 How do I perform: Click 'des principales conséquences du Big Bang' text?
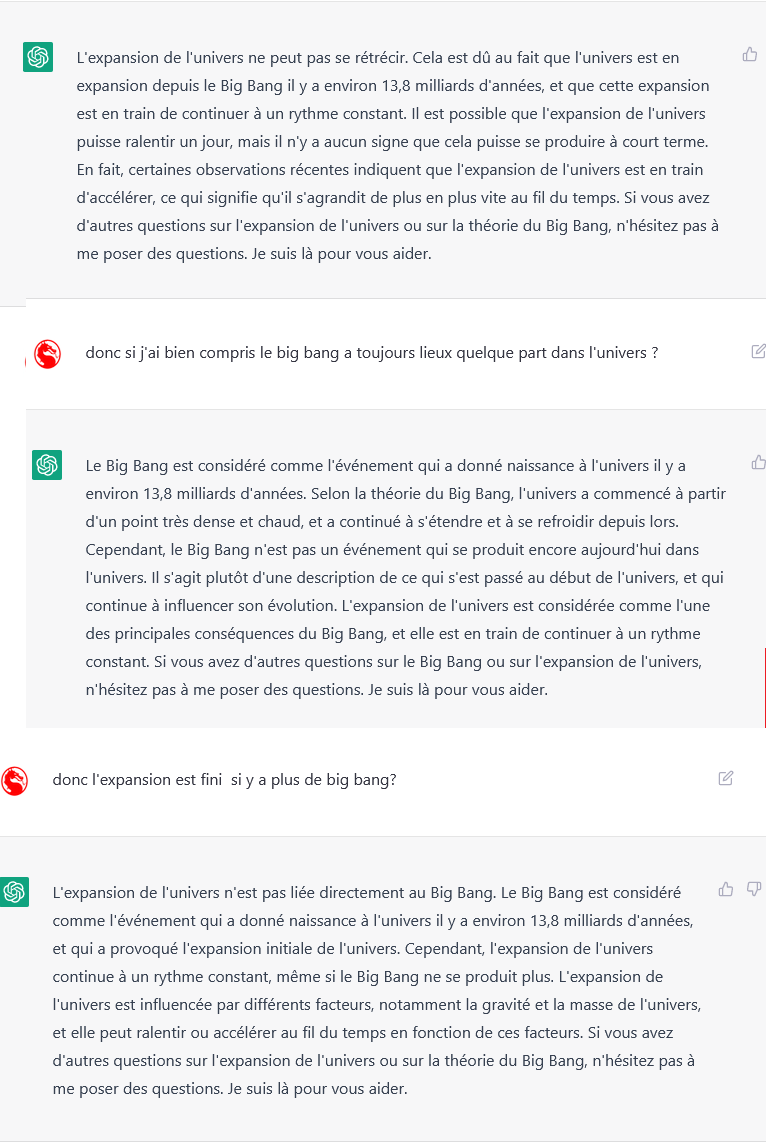pos(393,634)
